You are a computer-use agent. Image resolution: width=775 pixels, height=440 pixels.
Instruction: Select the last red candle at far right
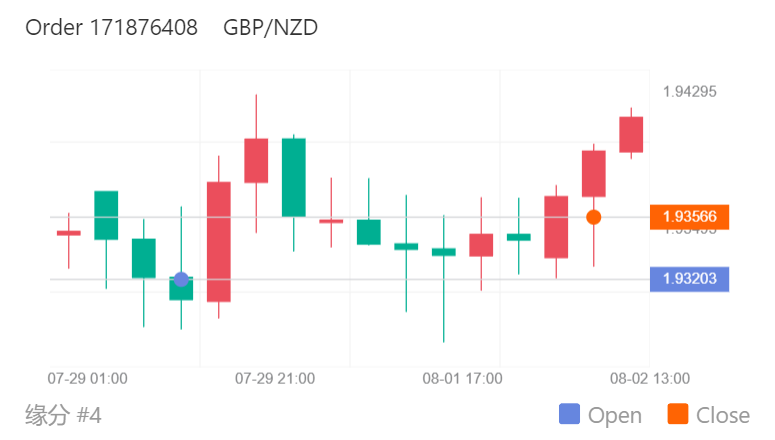(631, 134)
